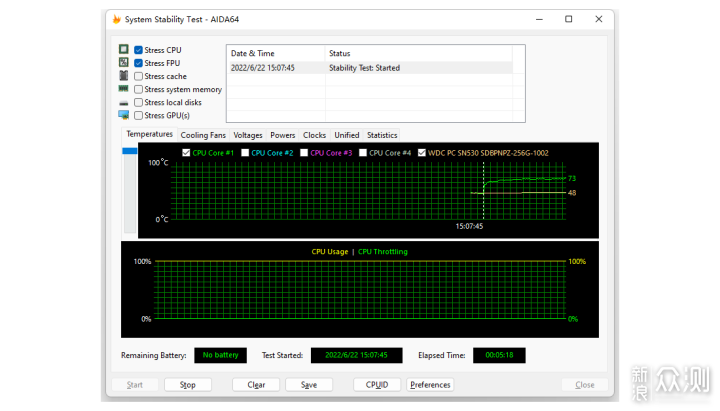The width and height of the screenshot is (720, 411).
Task: Show CPU Core #4 graph line
Action: coord(363,152)
